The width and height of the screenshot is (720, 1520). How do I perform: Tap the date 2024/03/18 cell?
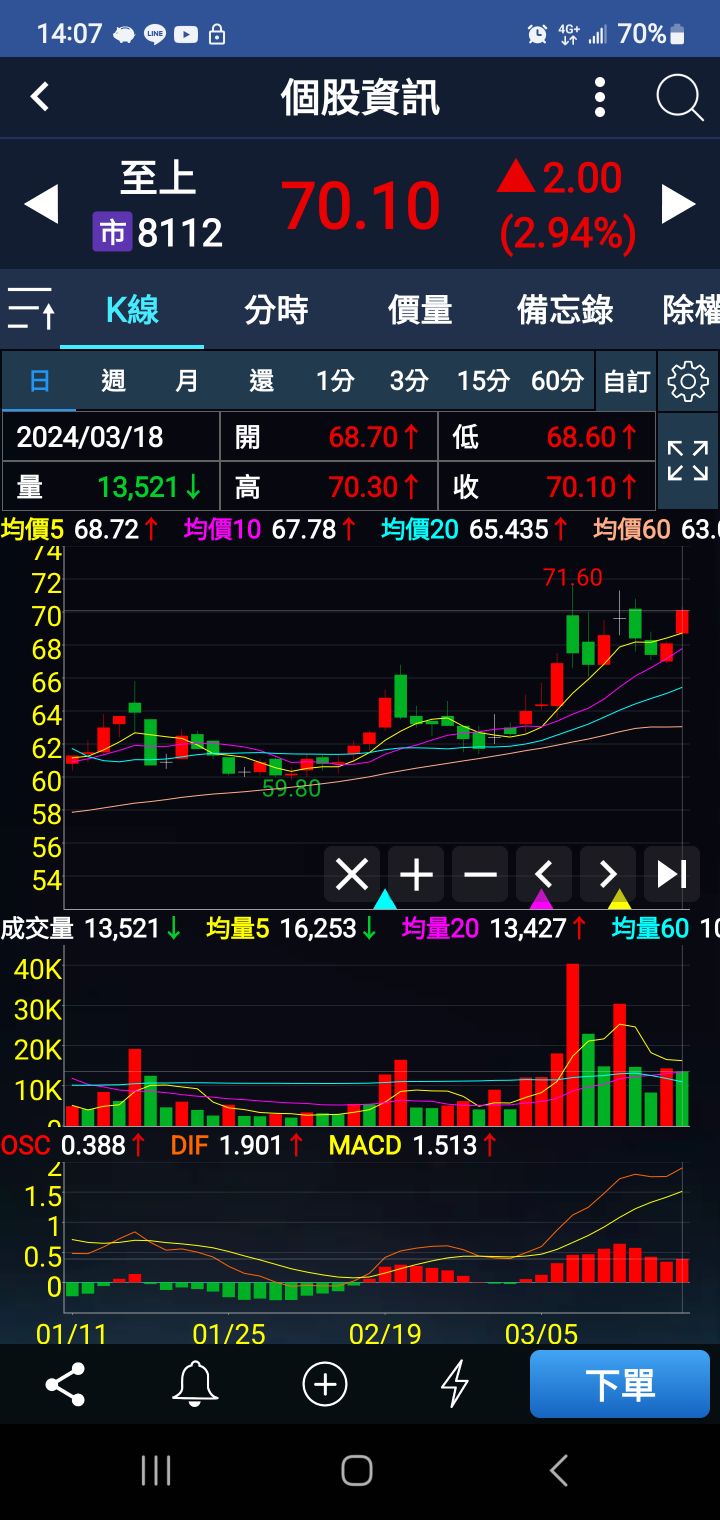(111, 437)
